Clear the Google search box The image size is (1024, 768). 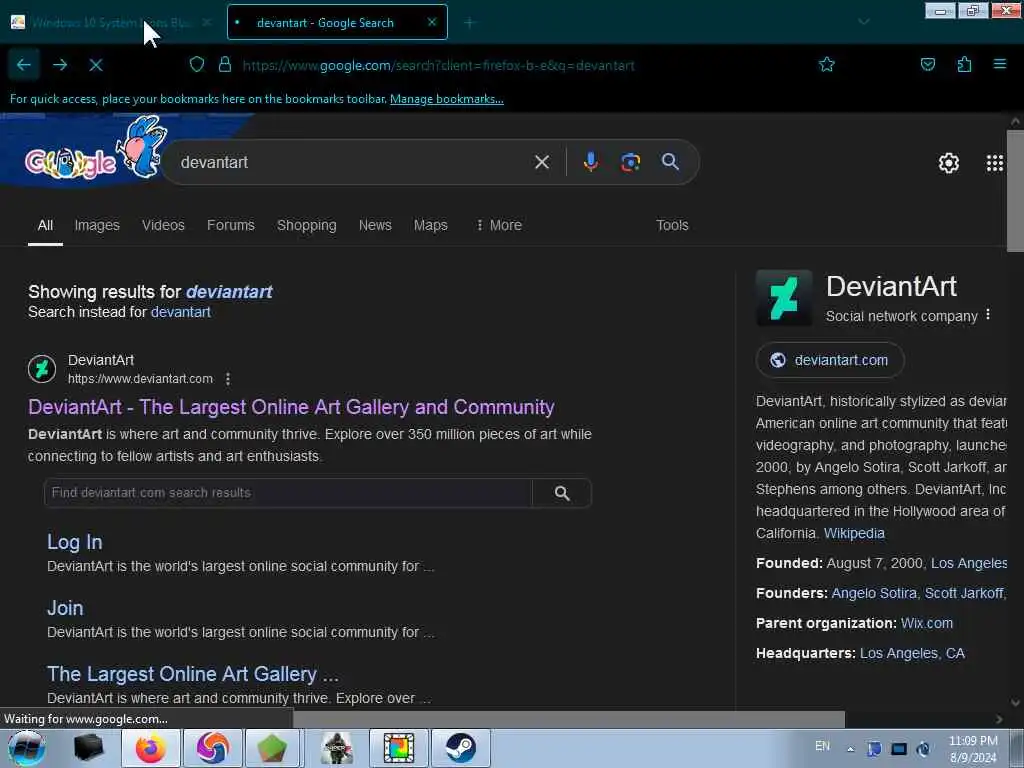542,162
